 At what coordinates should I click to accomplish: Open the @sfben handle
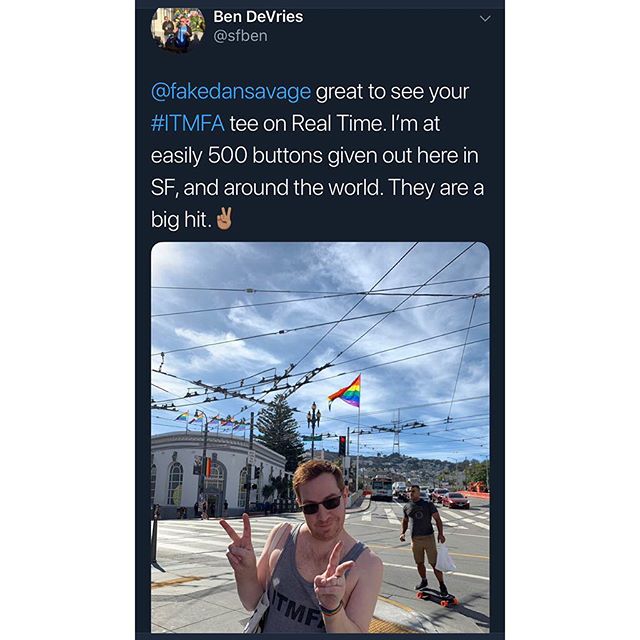[x=240, y=36]
